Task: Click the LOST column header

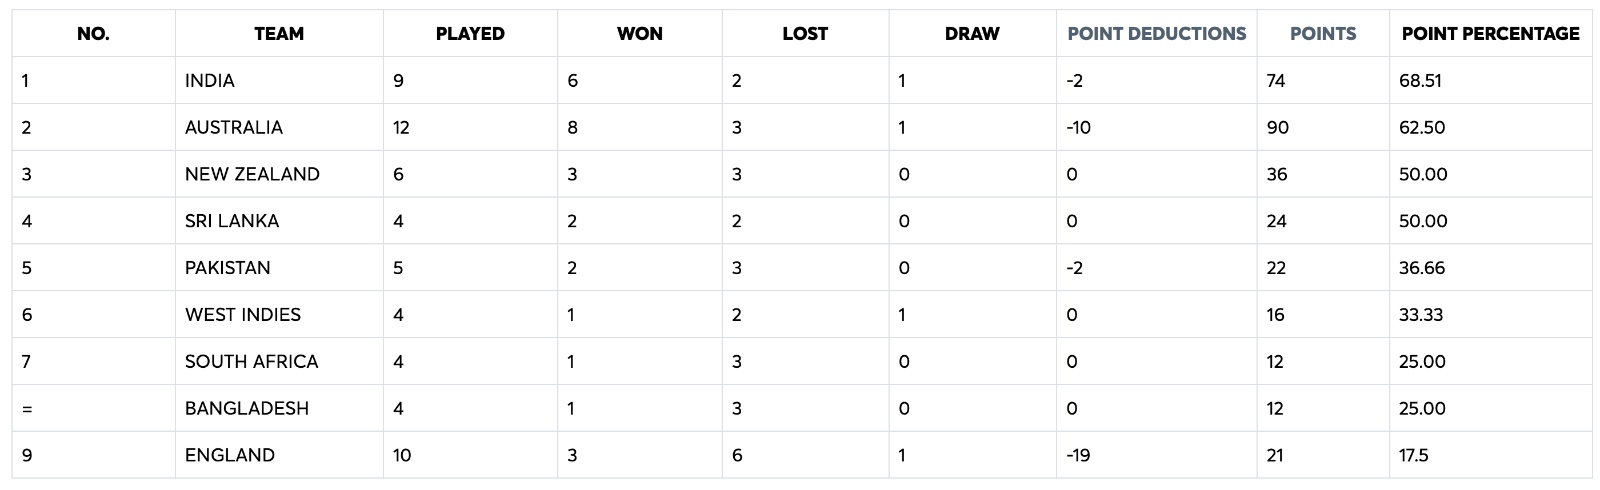Action: pos(805,34)
